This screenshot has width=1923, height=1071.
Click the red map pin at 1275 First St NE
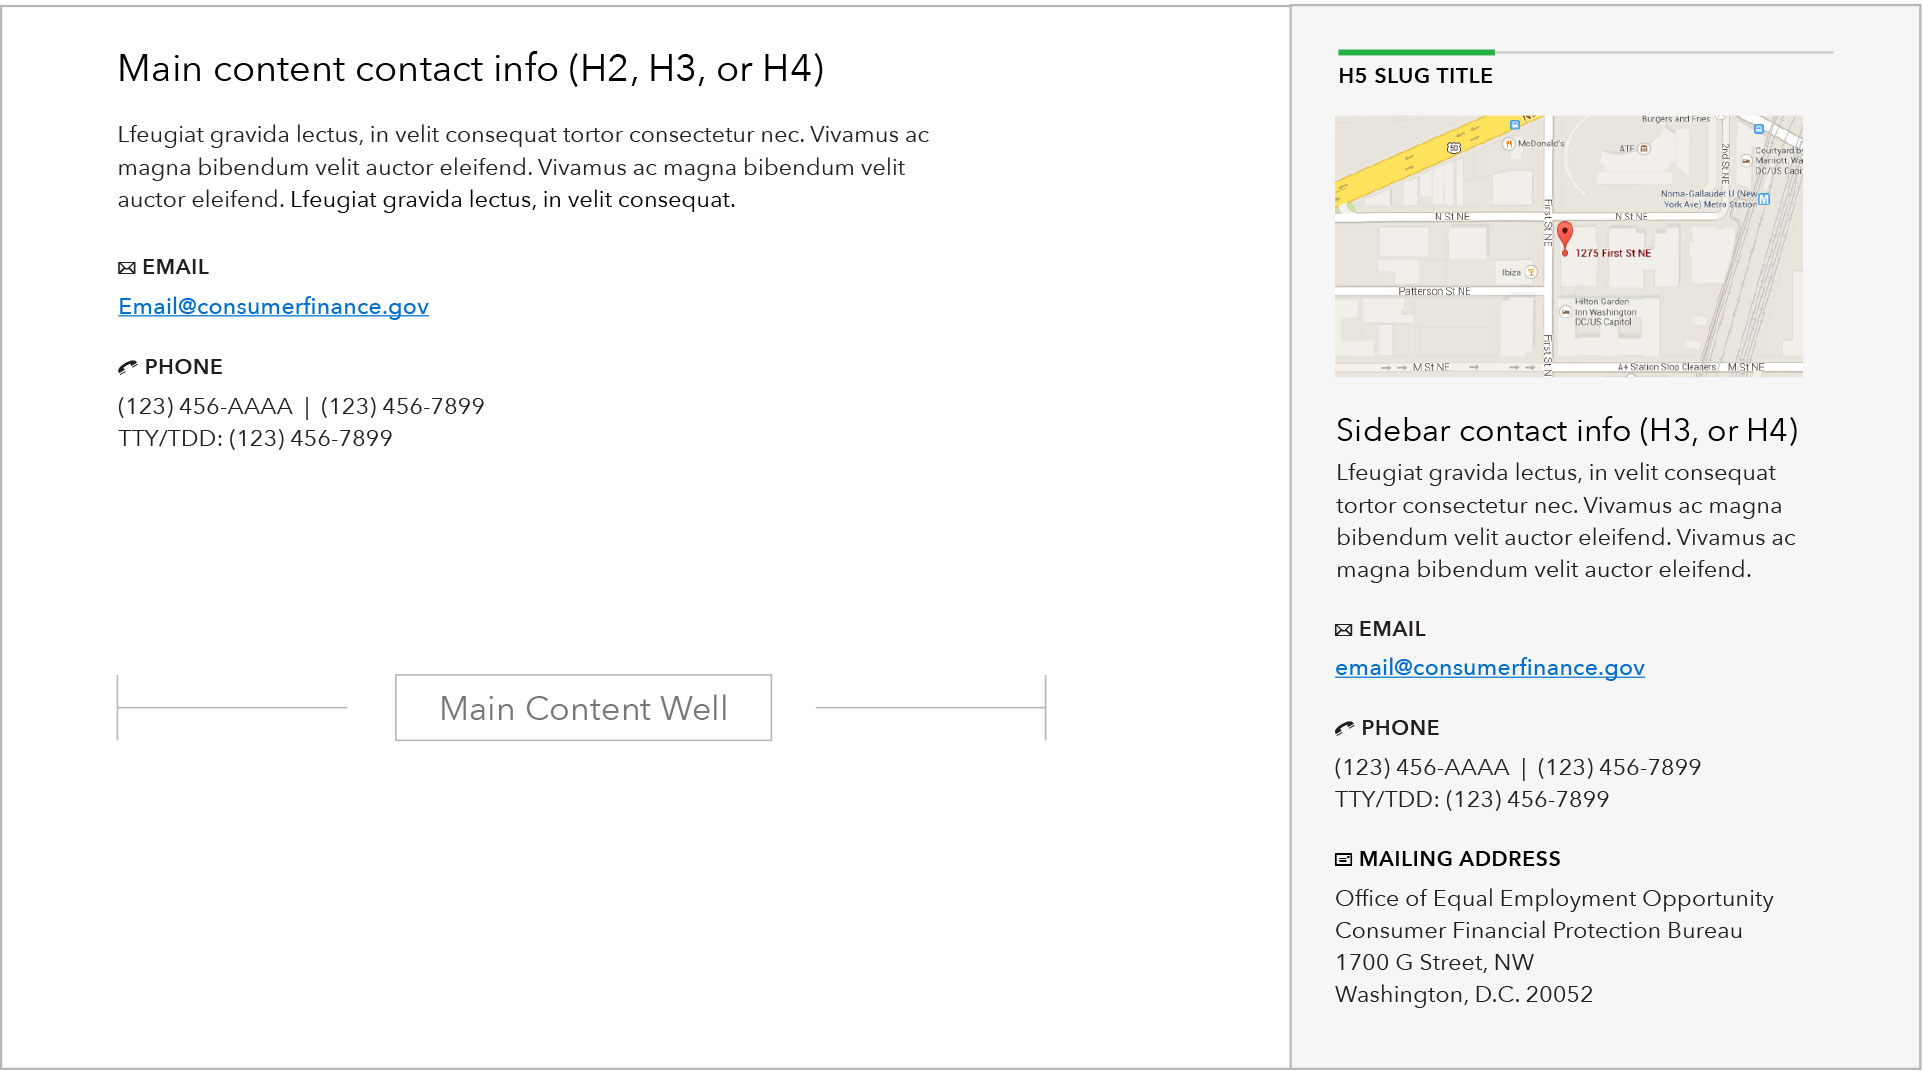tap(1565, 238)
